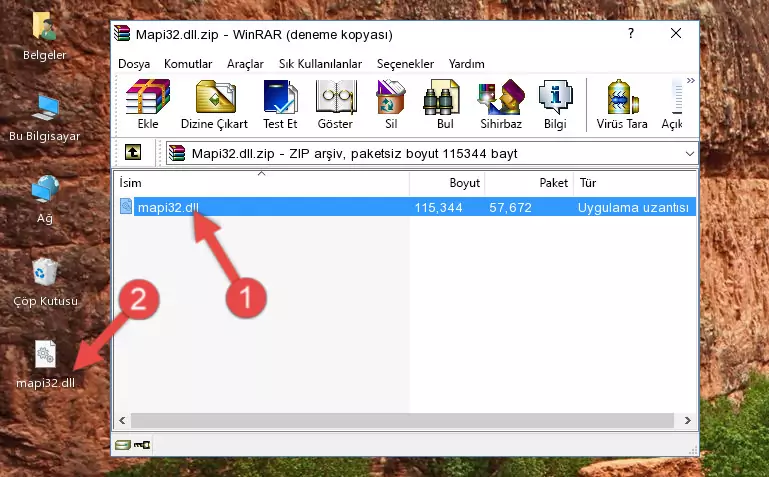Click the horizontal scrollbar track
Image resolution: width=769 pixels, height=477 pixels.
[402, 420]
